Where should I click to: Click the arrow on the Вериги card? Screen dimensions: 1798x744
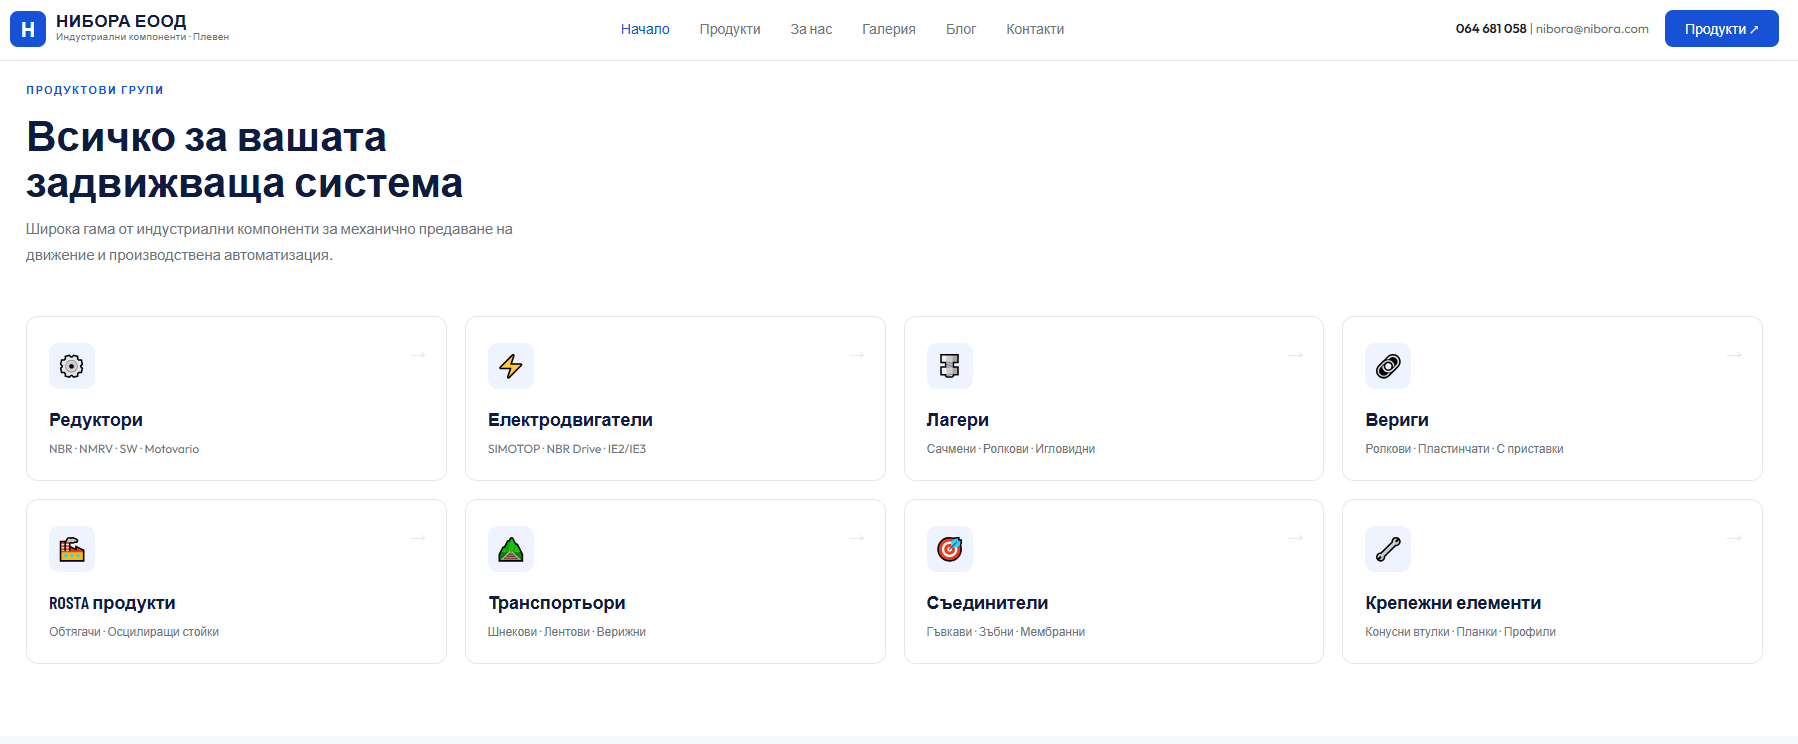1734,355
